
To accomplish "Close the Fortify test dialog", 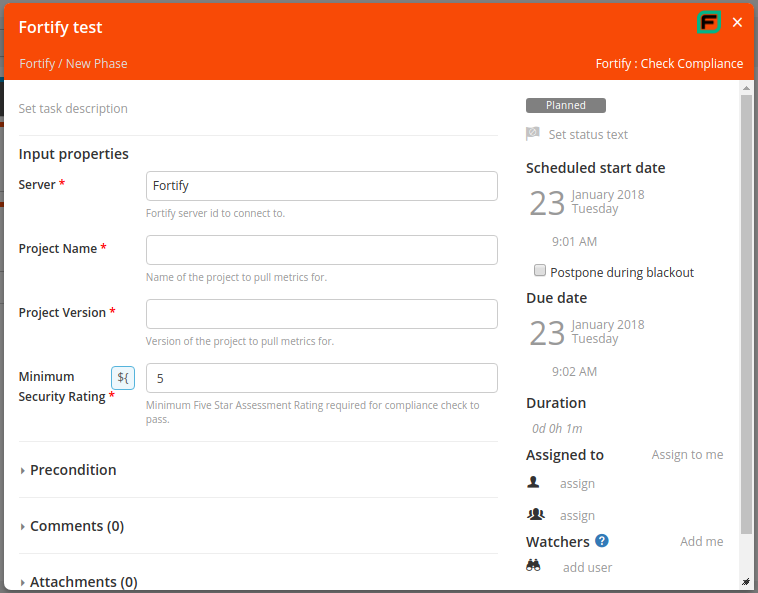I will coord(737,22).
